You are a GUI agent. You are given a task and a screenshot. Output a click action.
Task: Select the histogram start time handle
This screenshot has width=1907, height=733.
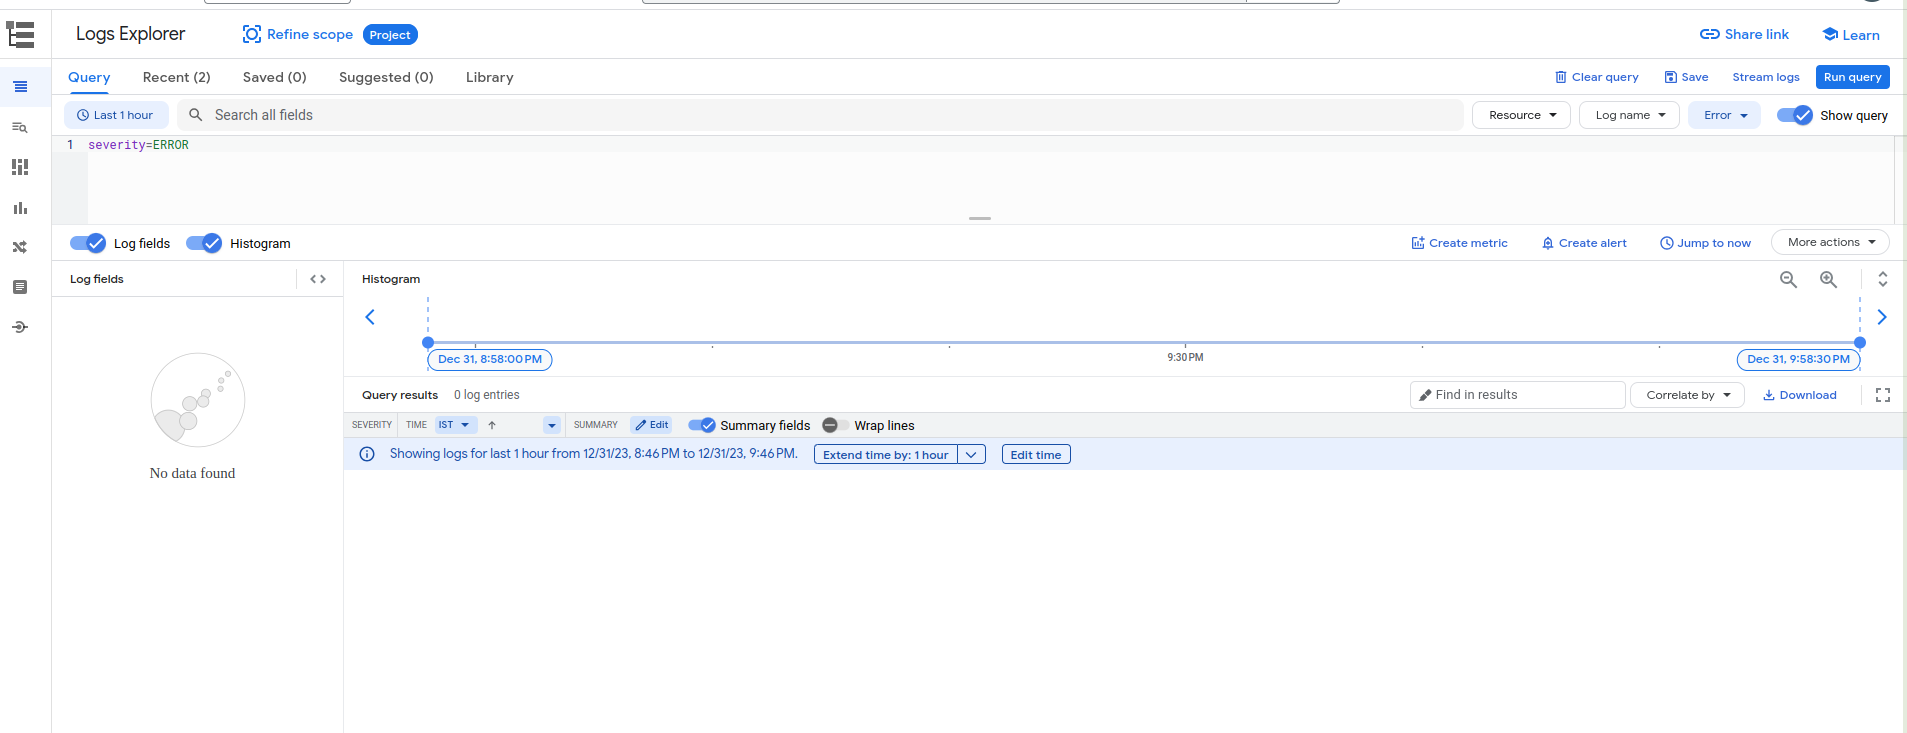428,343
